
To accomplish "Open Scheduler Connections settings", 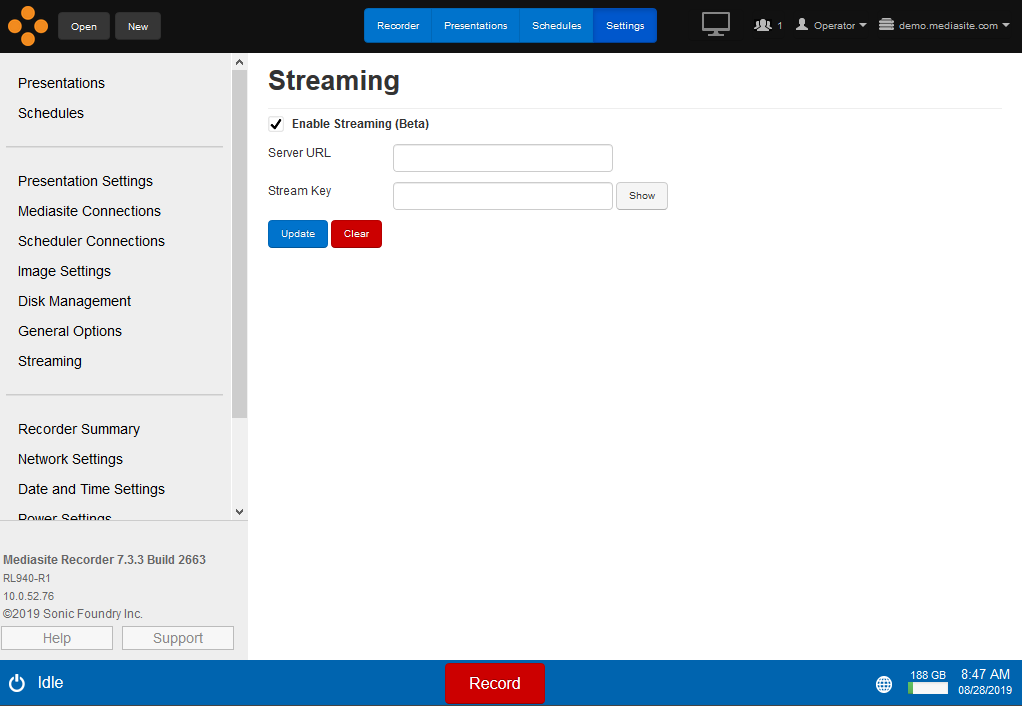I will pos(91,241).
